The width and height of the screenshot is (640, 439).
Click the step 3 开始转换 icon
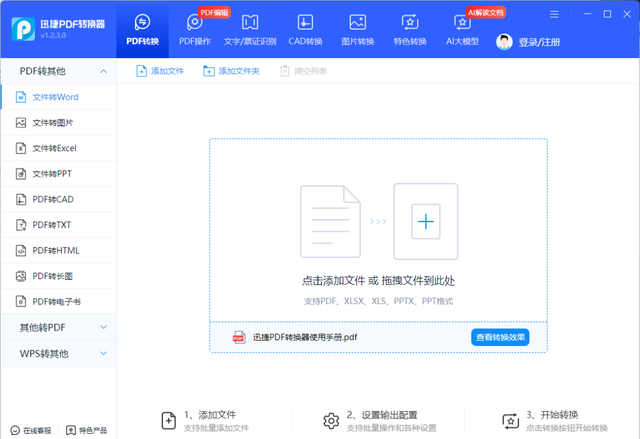[x=510, y=421]
